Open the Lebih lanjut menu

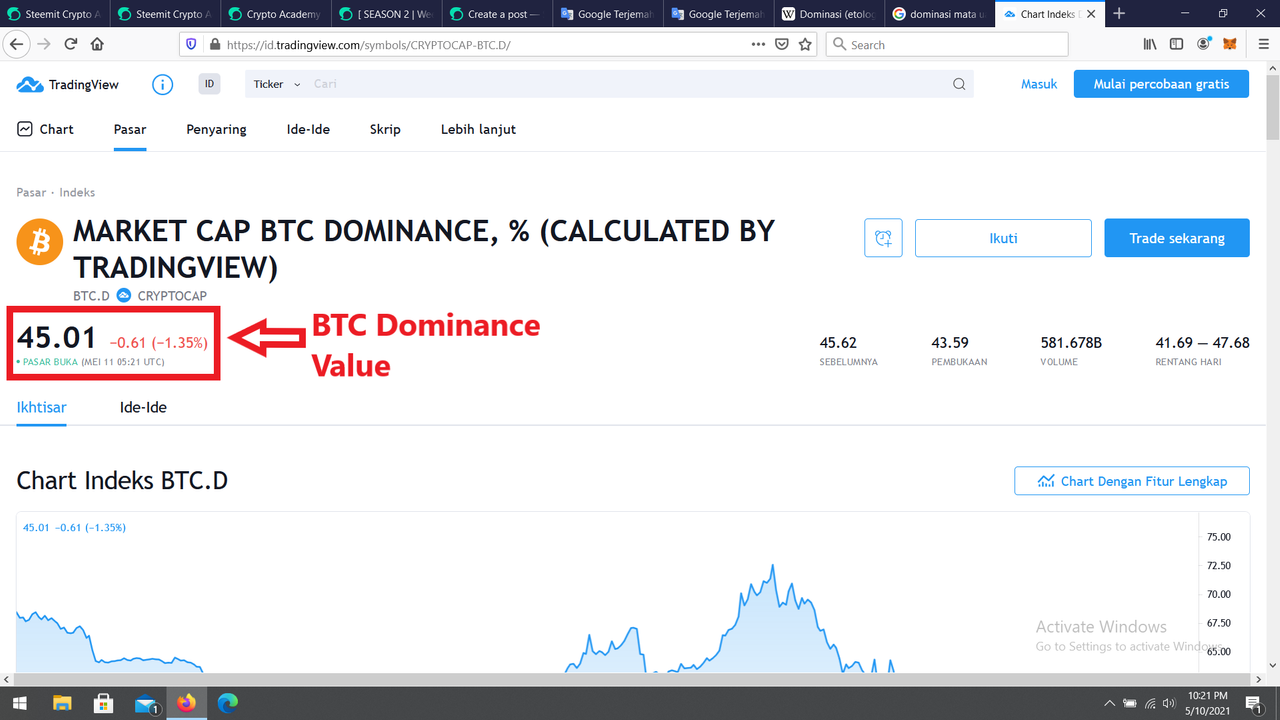[x=478, y=129]
